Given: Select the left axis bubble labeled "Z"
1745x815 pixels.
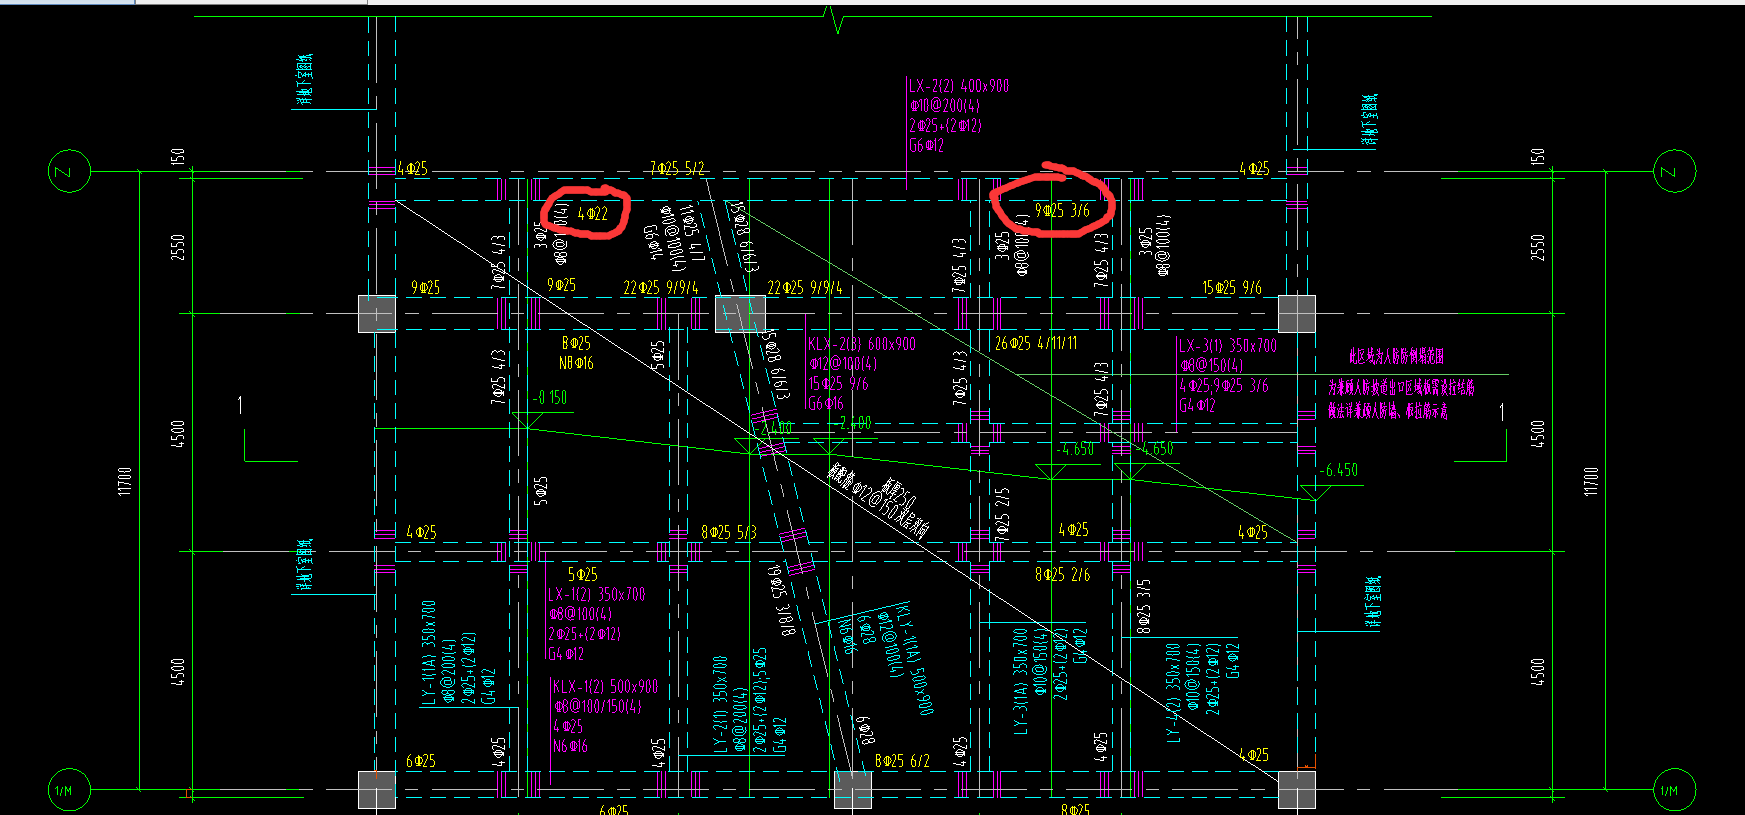Looking at the screenshot, I should coord(69,172).
